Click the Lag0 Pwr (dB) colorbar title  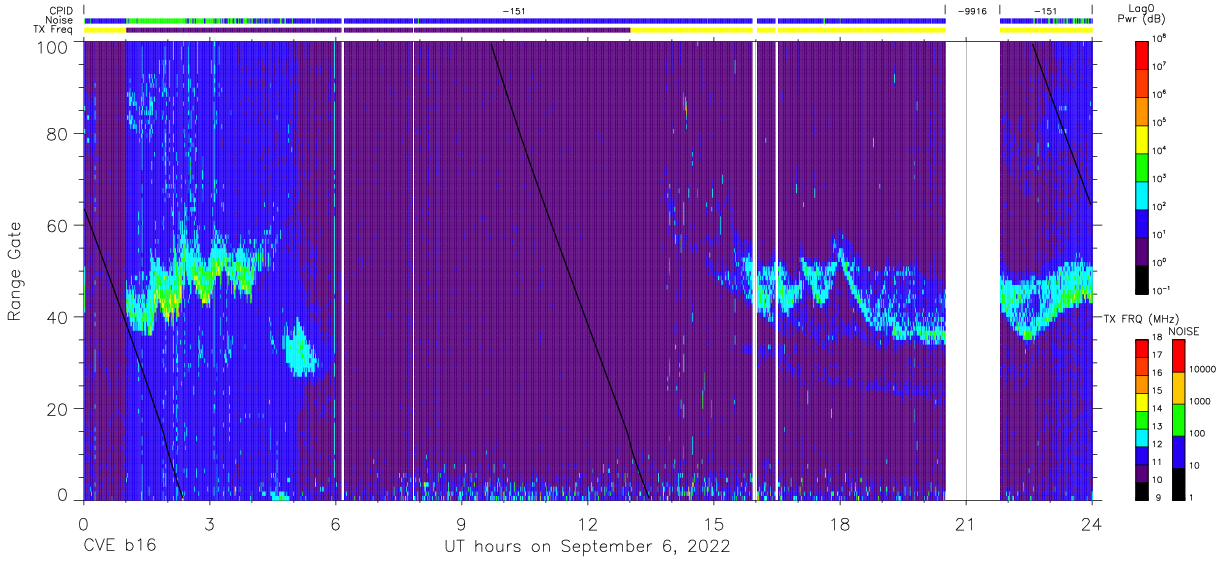1141,13
